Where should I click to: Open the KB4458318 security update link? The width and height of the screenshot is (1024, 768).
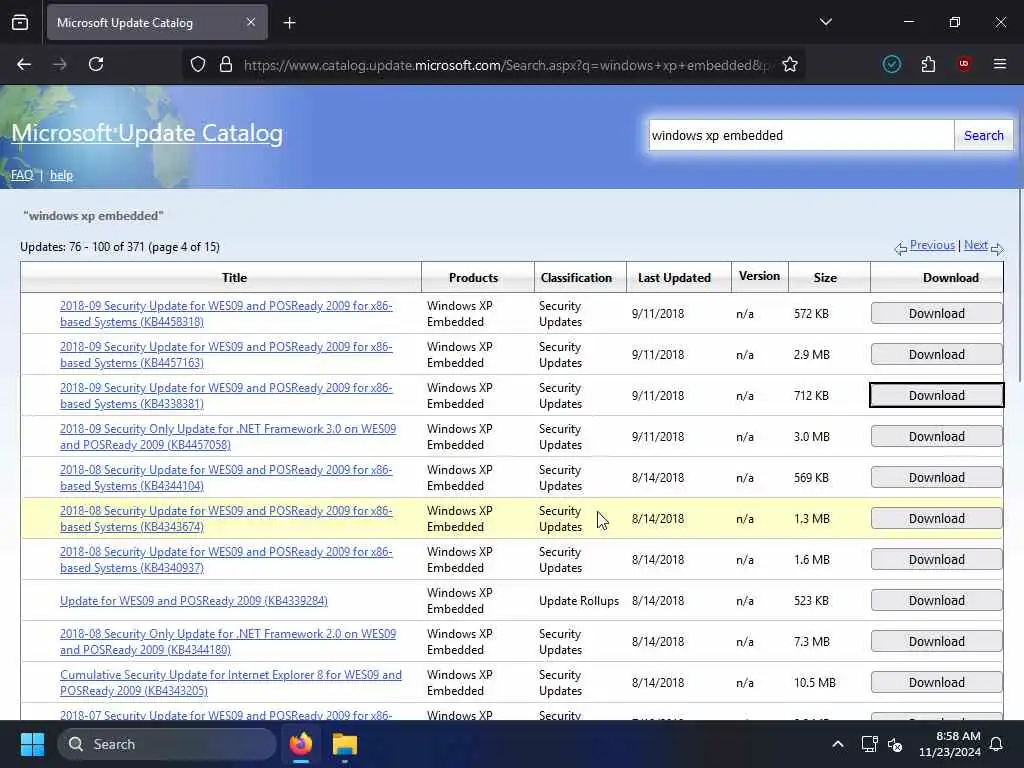(226, 313)
